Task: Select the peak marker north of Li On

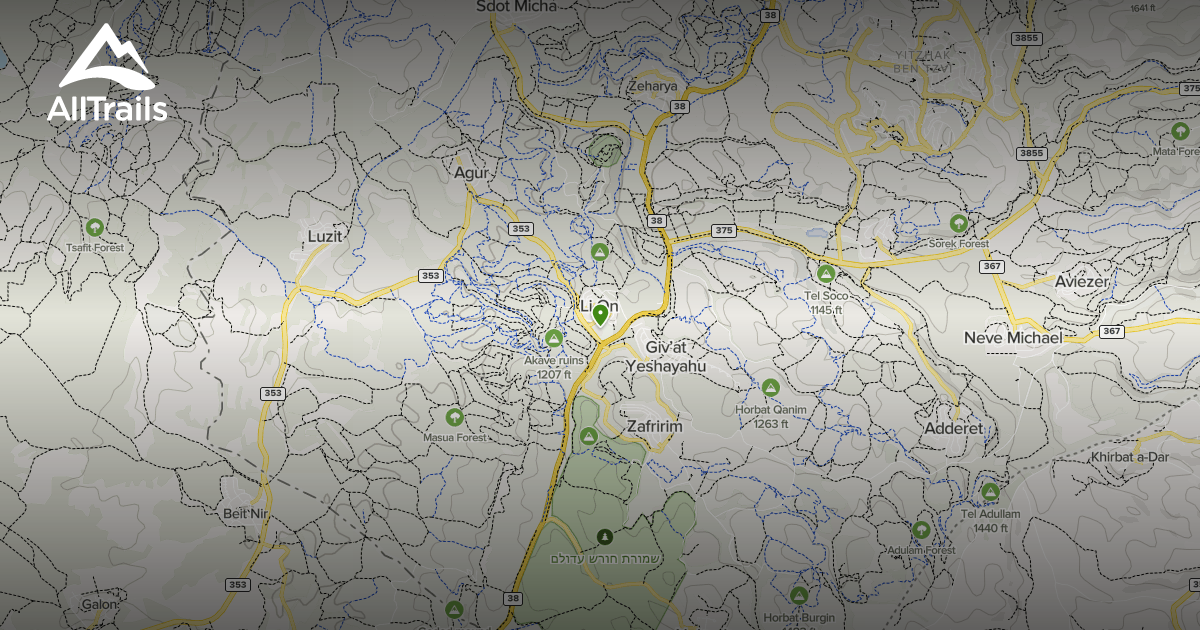Action: click(x=600, y=251)
